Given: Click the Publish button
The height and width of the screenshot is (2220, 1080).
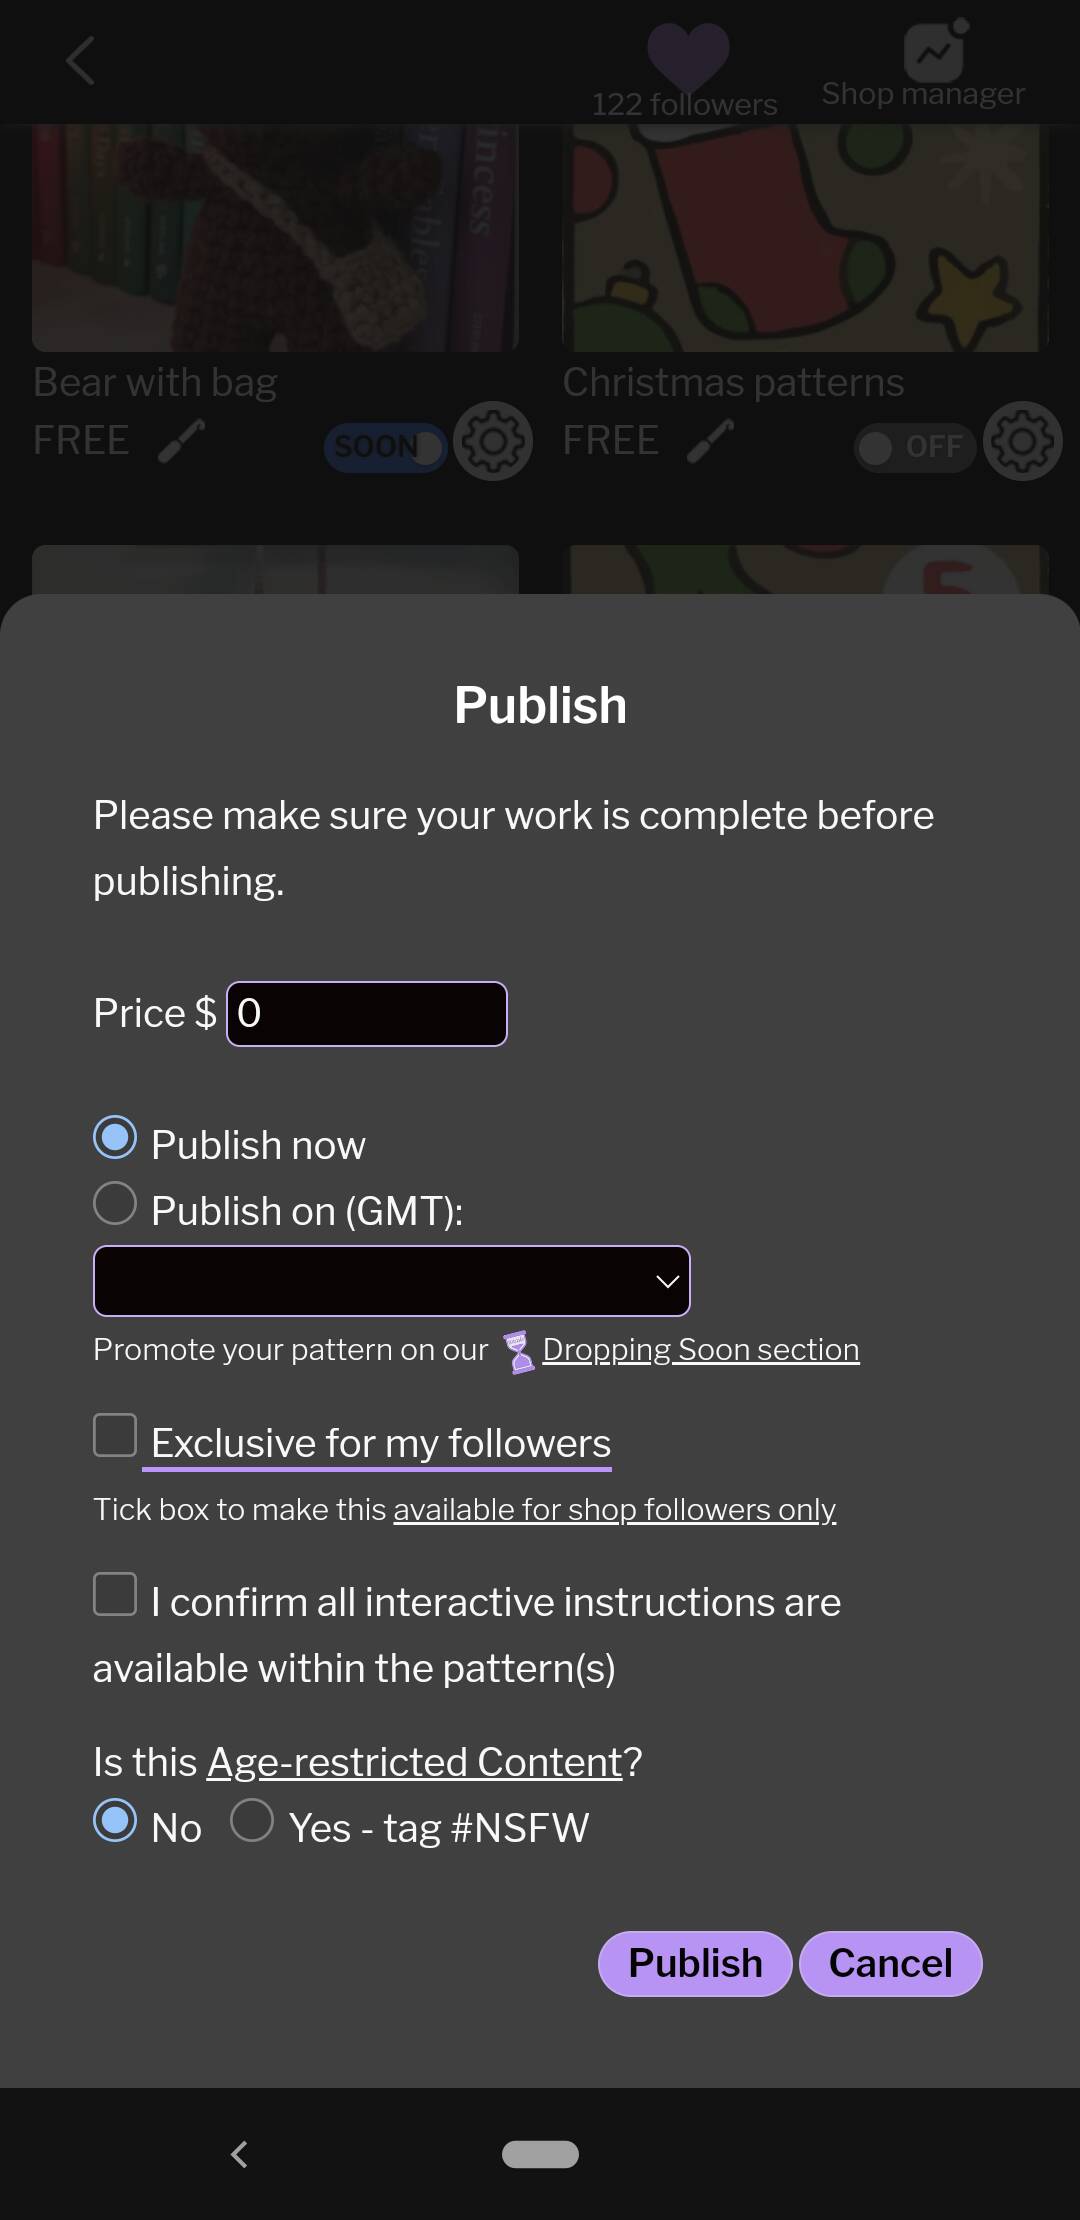Looking at the screenshot, I should tap(695, 1963).
